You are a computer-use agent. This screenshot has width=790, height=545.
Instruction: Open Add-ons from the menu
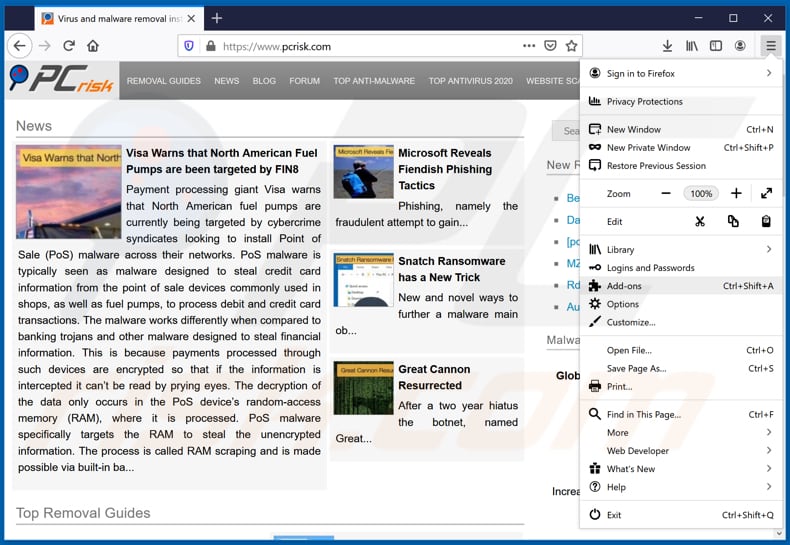point(624,286)
